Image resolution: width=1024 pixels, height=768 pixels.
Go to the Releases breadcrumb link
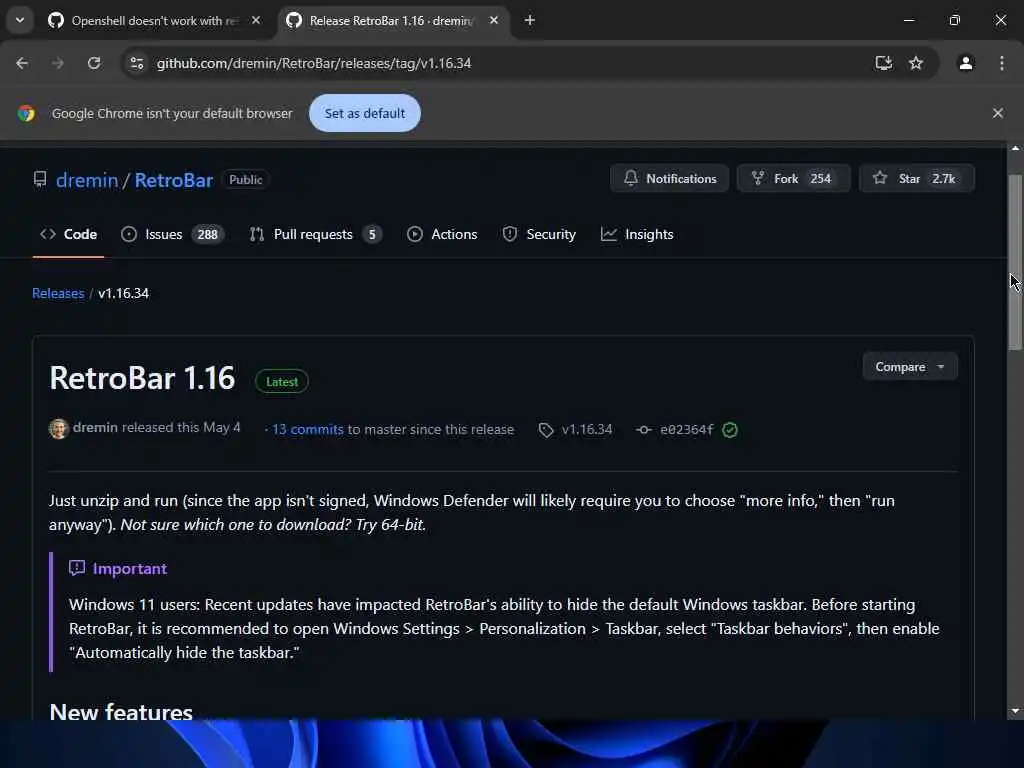(58, 293)
